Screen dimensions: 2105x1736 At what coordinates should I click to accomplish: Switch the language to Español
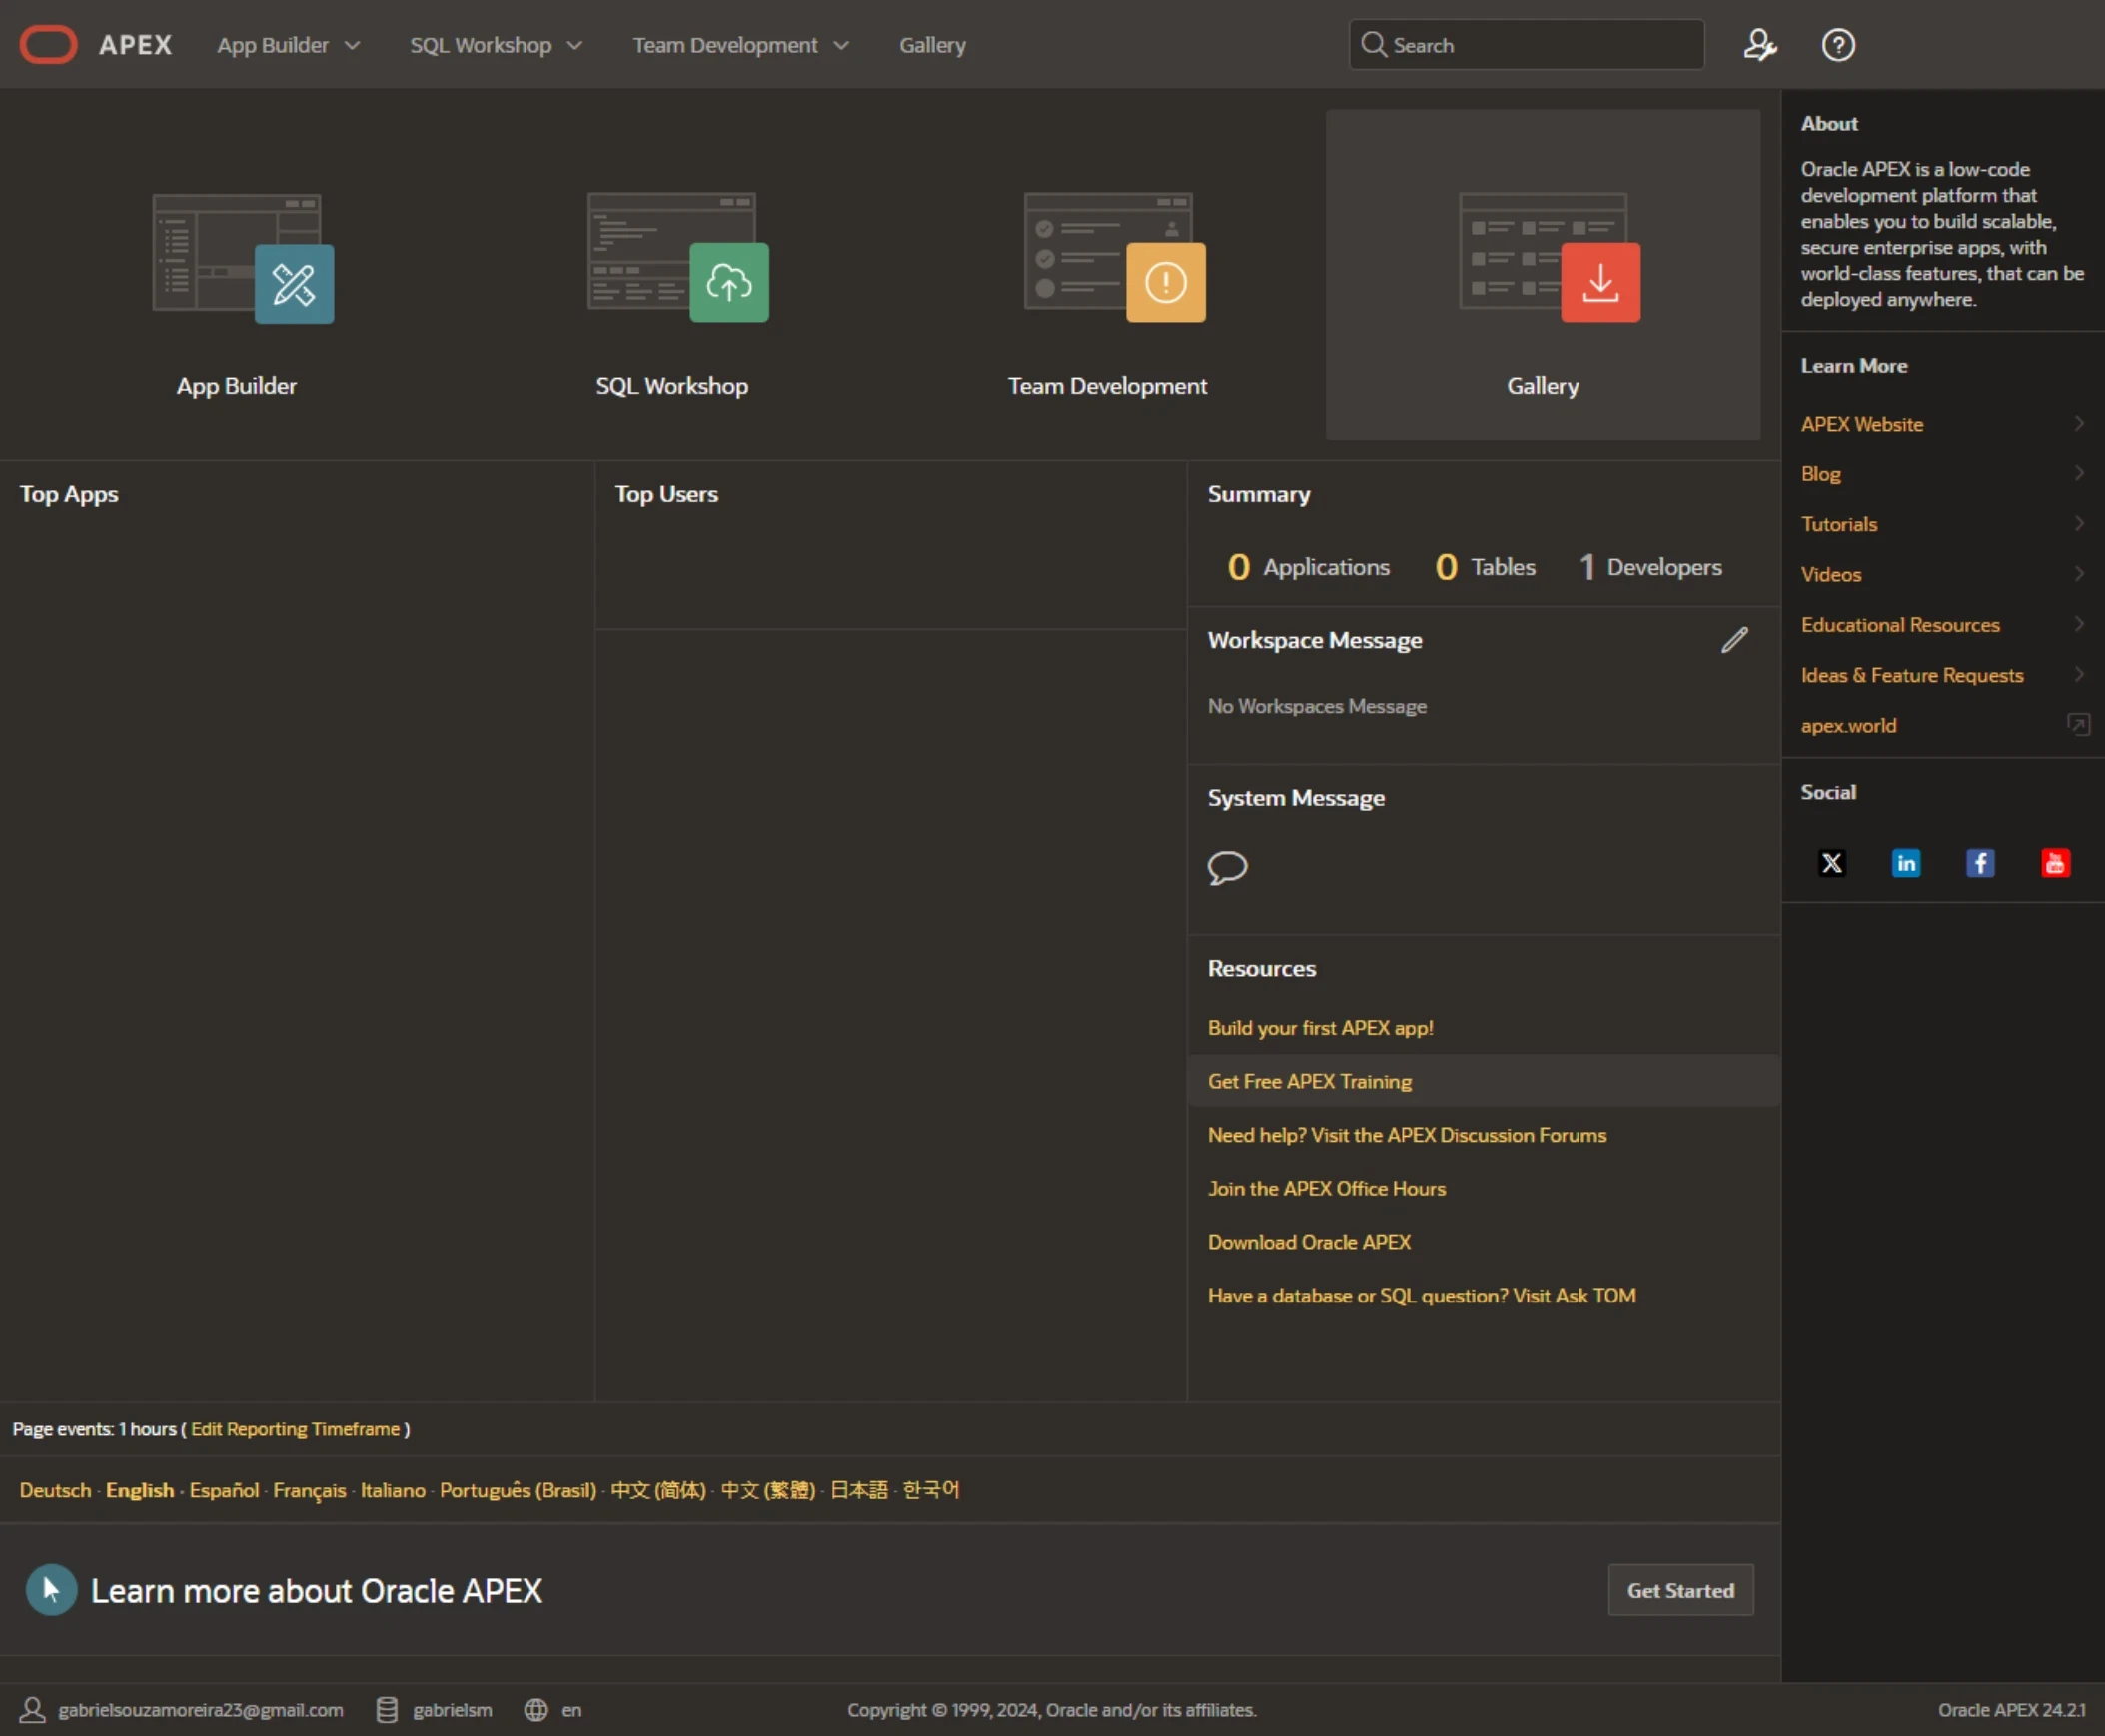coord(224,1490)
